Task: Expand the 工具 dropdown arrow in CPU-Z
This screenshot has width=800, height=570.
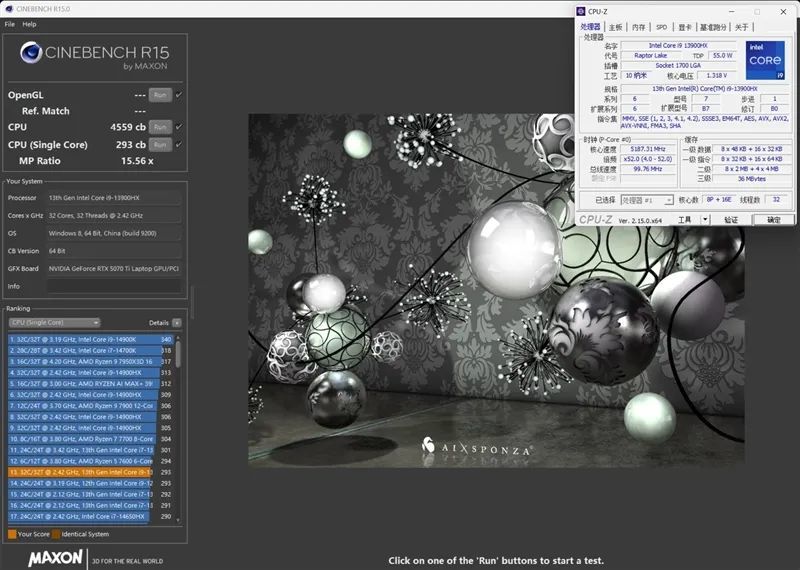Action: (707, 220)
